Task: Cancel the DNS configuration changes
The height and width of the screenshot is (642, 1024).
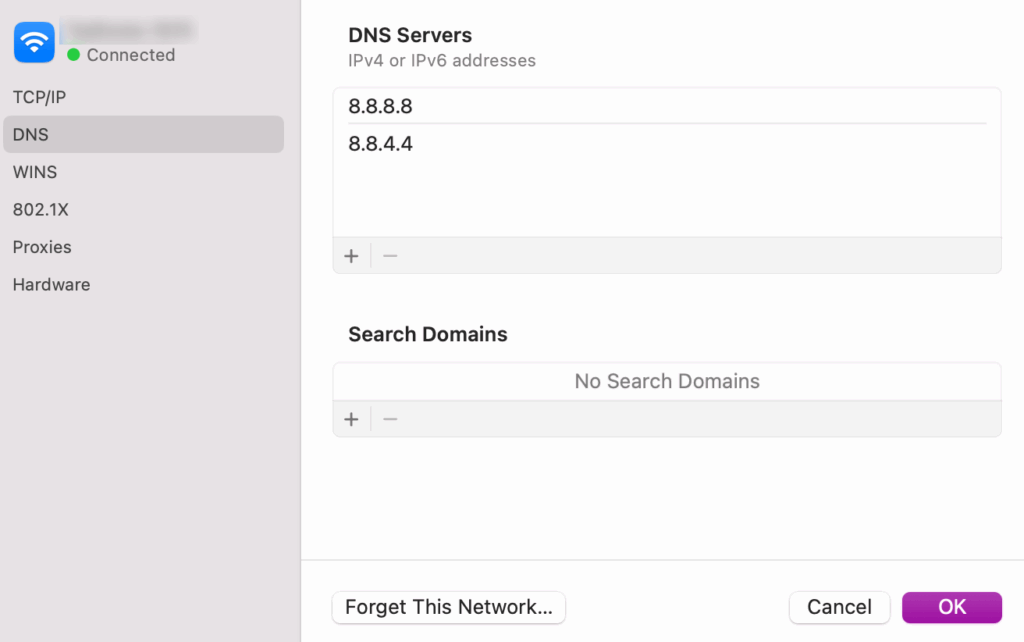Action: 839,607
